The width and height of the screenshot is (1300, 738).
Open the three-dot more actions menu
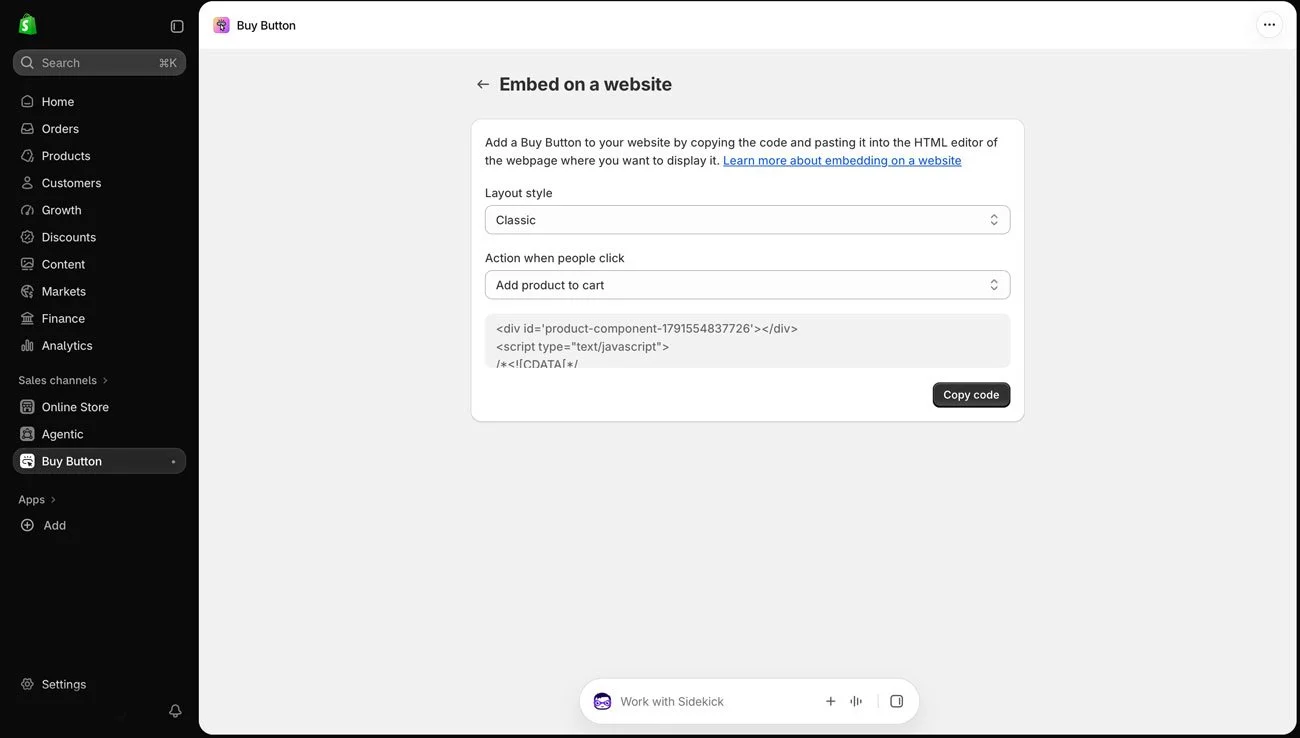tap(1269, 25)
